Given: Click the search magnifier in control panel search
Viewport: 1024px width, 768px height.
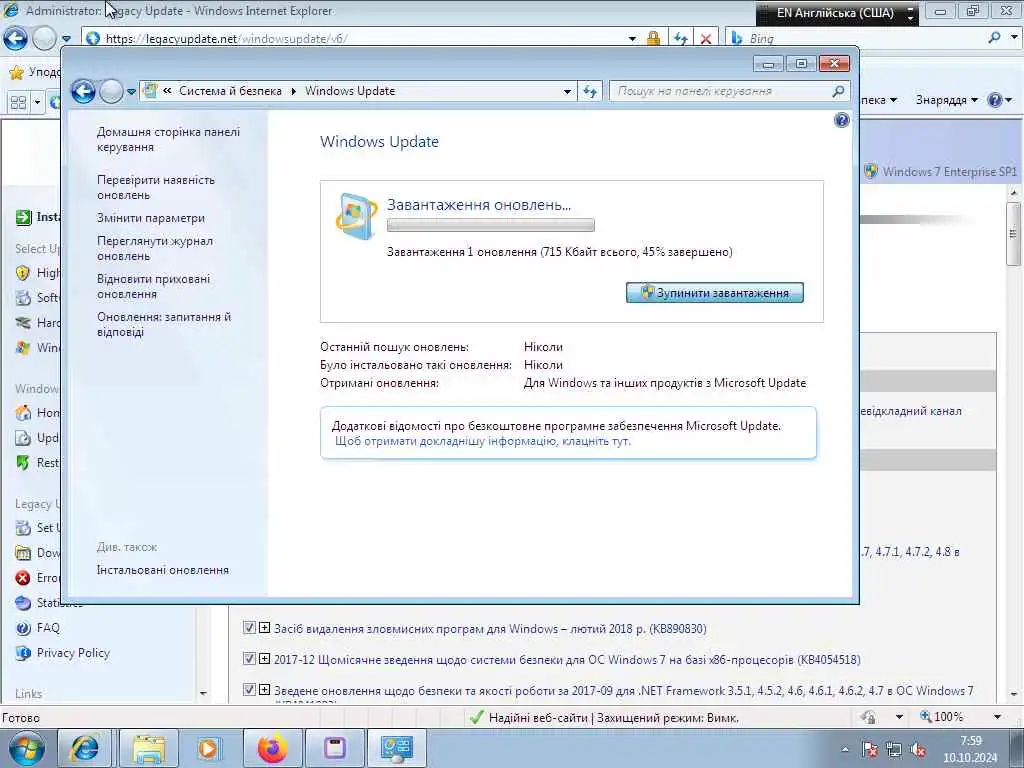Looking at the screenshot, I should tap(839, 91).
